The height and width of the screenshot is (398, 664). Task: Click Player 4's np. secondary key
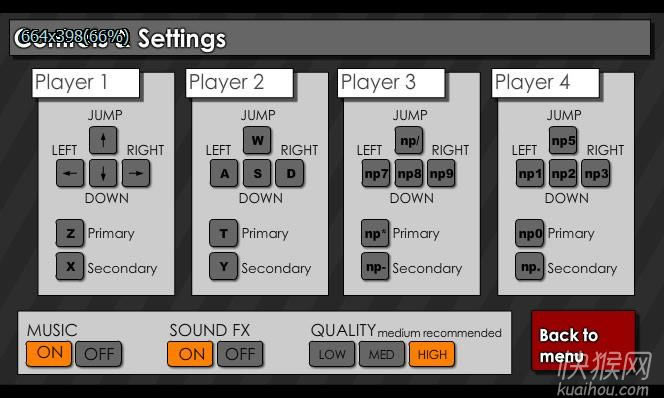click(530, 267)
